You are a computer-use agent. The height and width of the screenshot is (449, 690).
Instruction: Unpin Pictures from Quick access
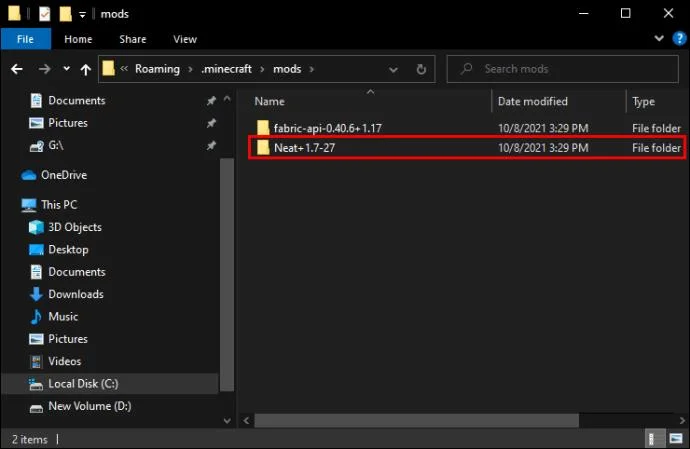point(212,123)
